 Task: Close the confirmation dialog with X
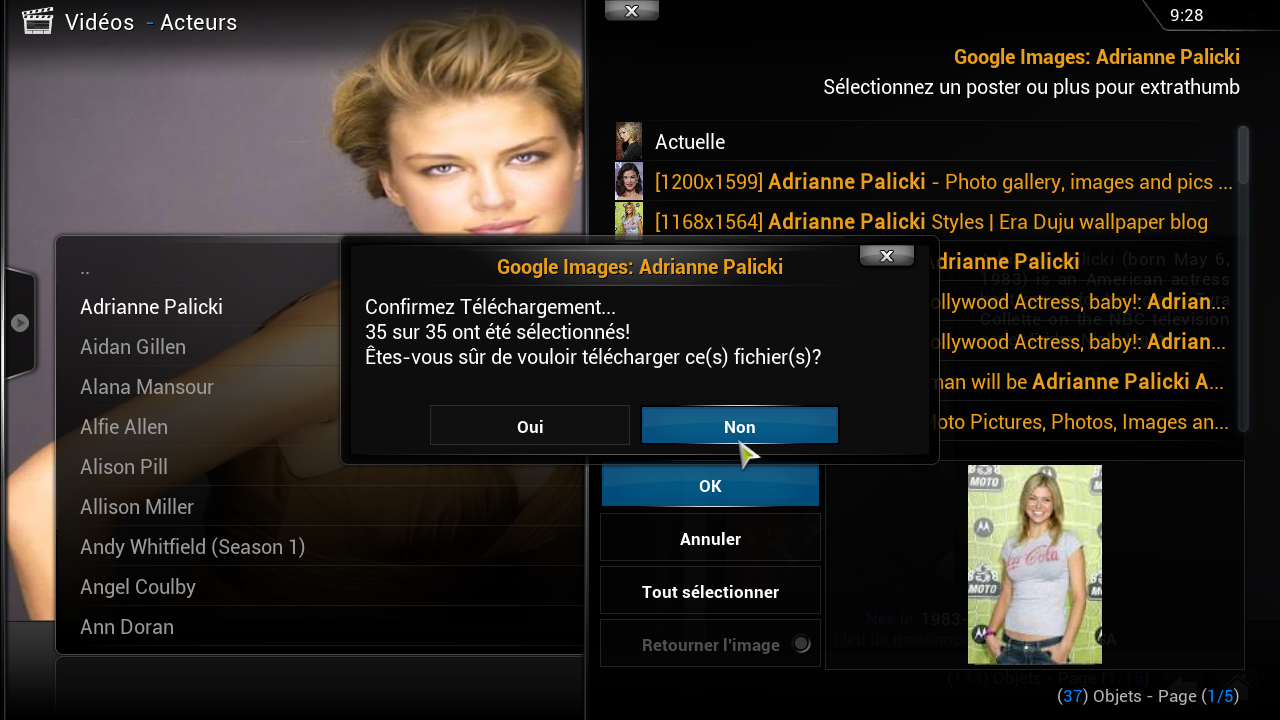[886, 256]
